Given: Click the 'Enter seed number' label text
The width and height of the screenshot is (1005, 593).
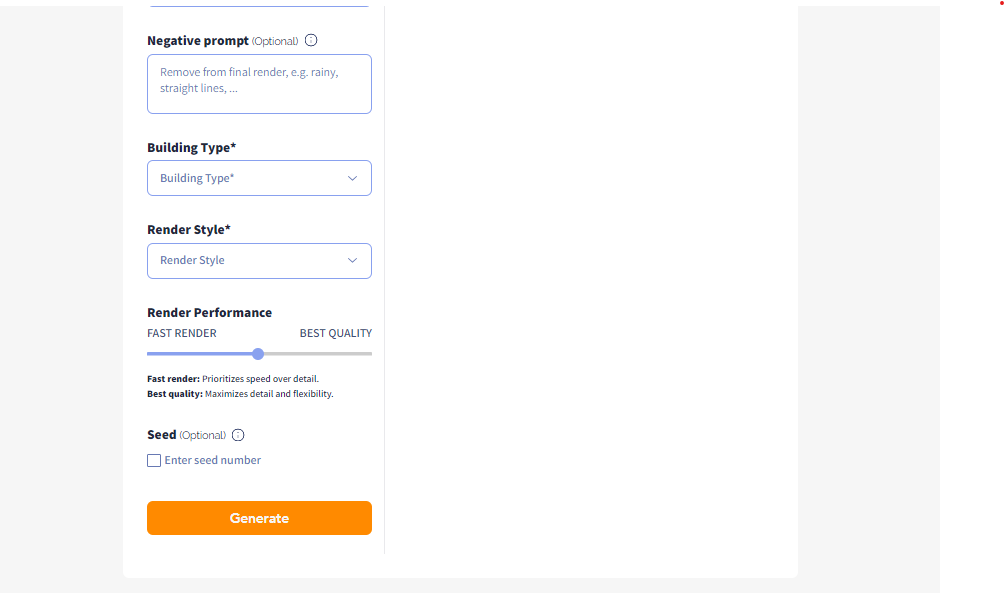Looking at the screenshot, I should [x=213, y=461].
